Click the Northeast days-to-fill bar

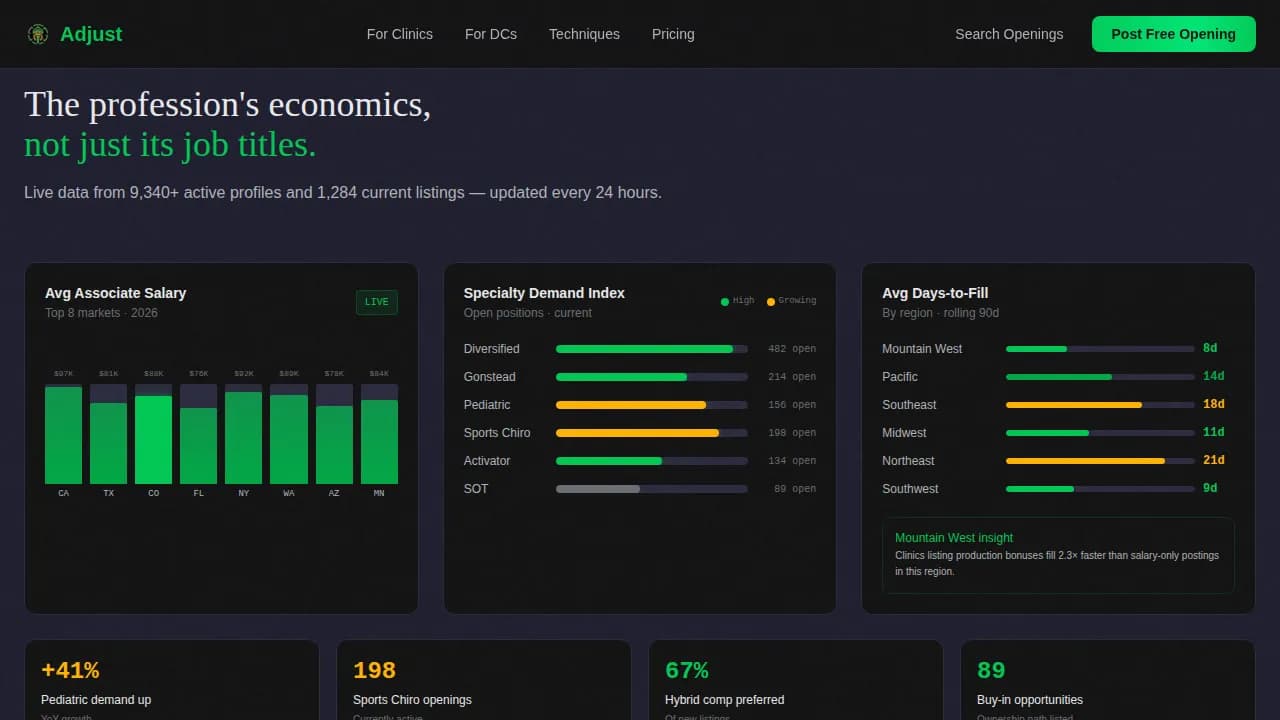[x=1099, y=461]
